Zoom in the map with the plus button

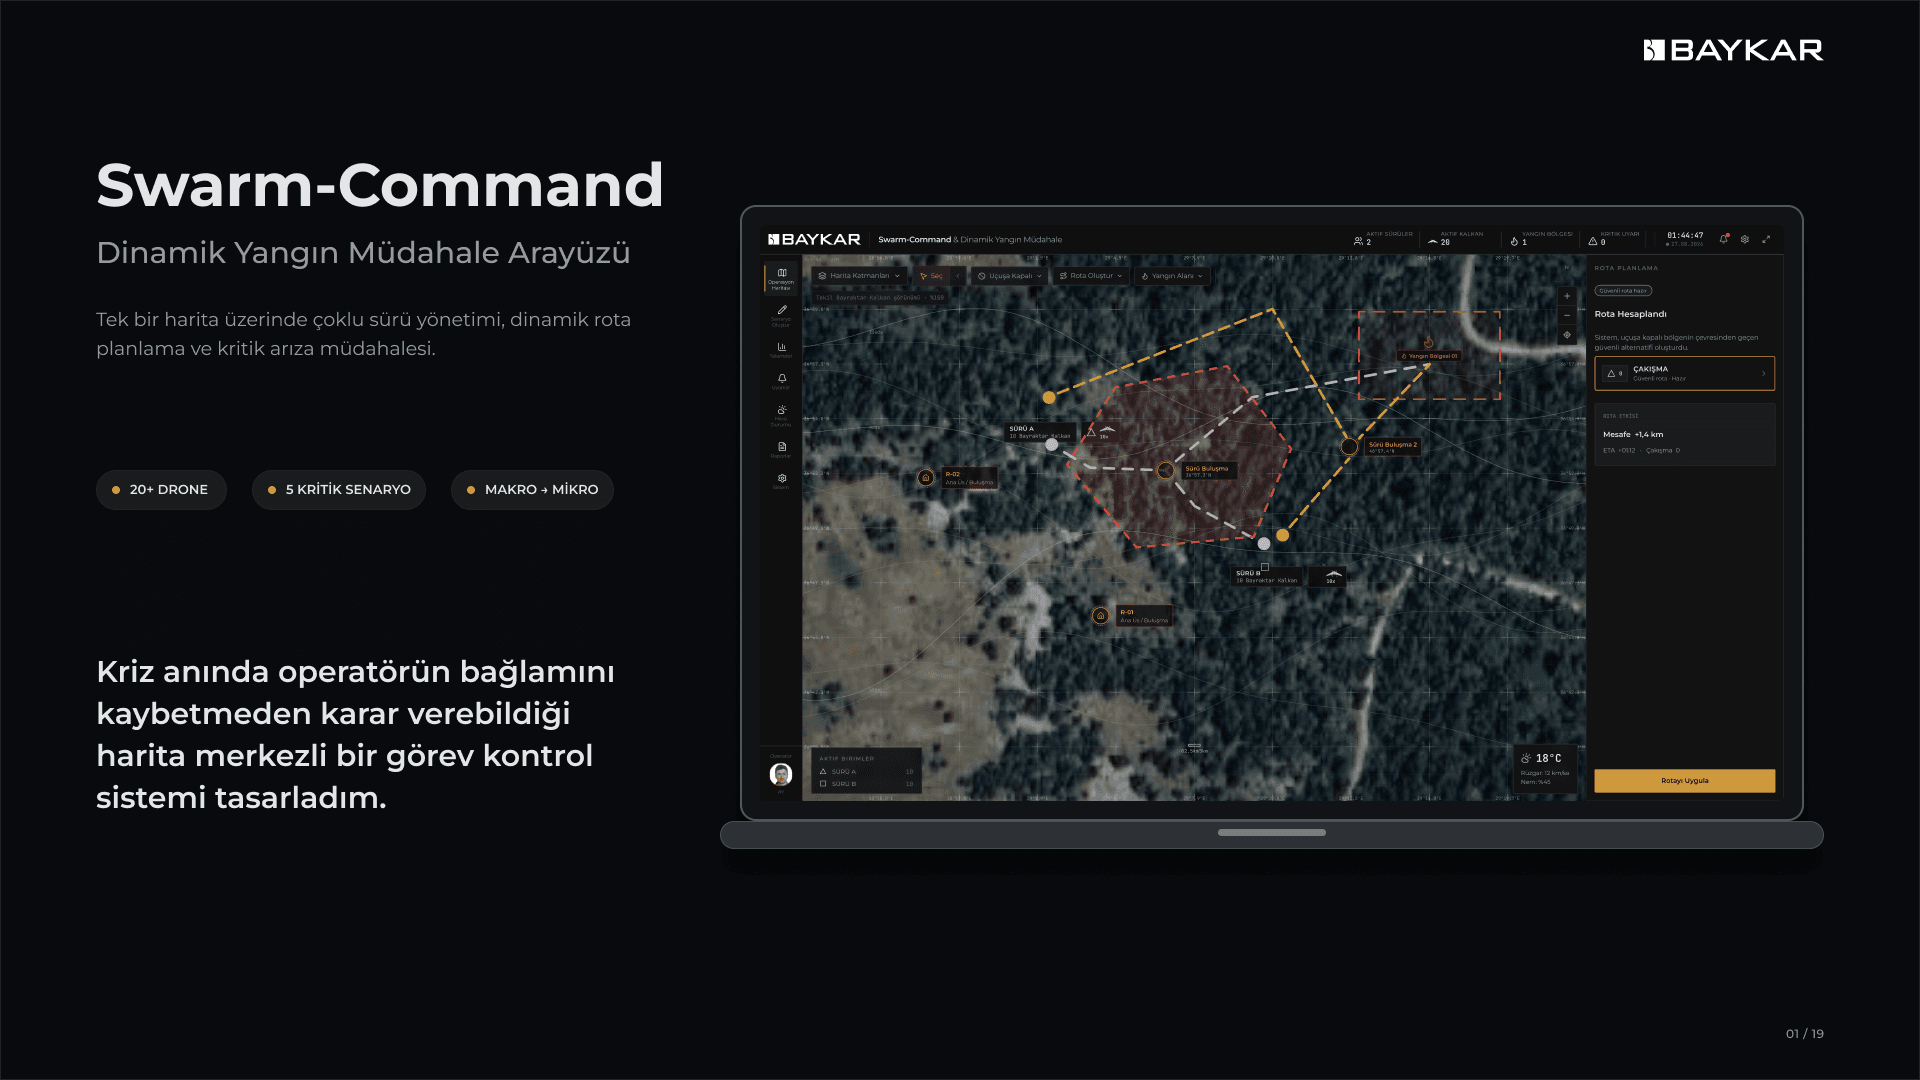tap(1567, 296)
